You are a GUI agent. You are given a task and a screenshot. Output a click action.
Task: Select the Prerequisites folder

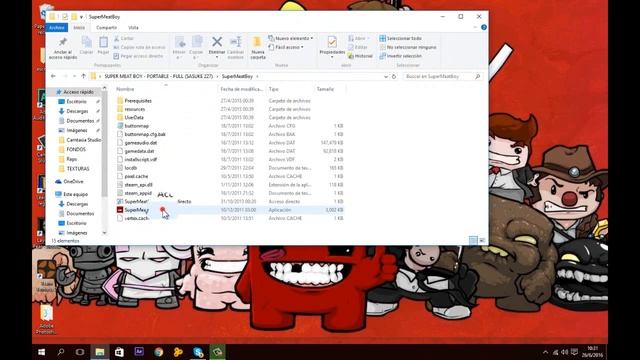138,101
